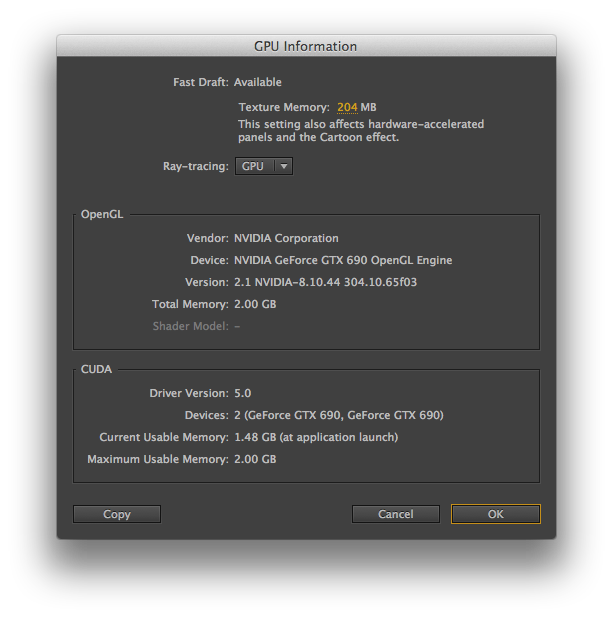The height and width of the screenshot is (618, 613).
Task: Click the NVIDIA Corporation vendor text
Action: [x=286, y=238]
